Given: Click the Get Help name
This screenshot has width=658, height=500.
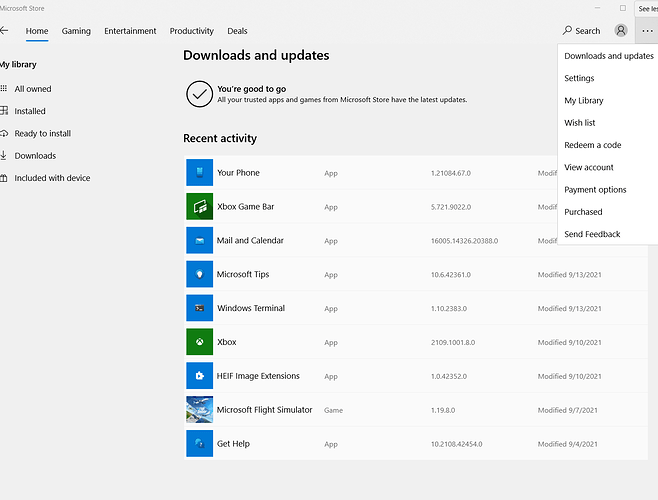Looking at the screenshot, I should tap(233, 444).
